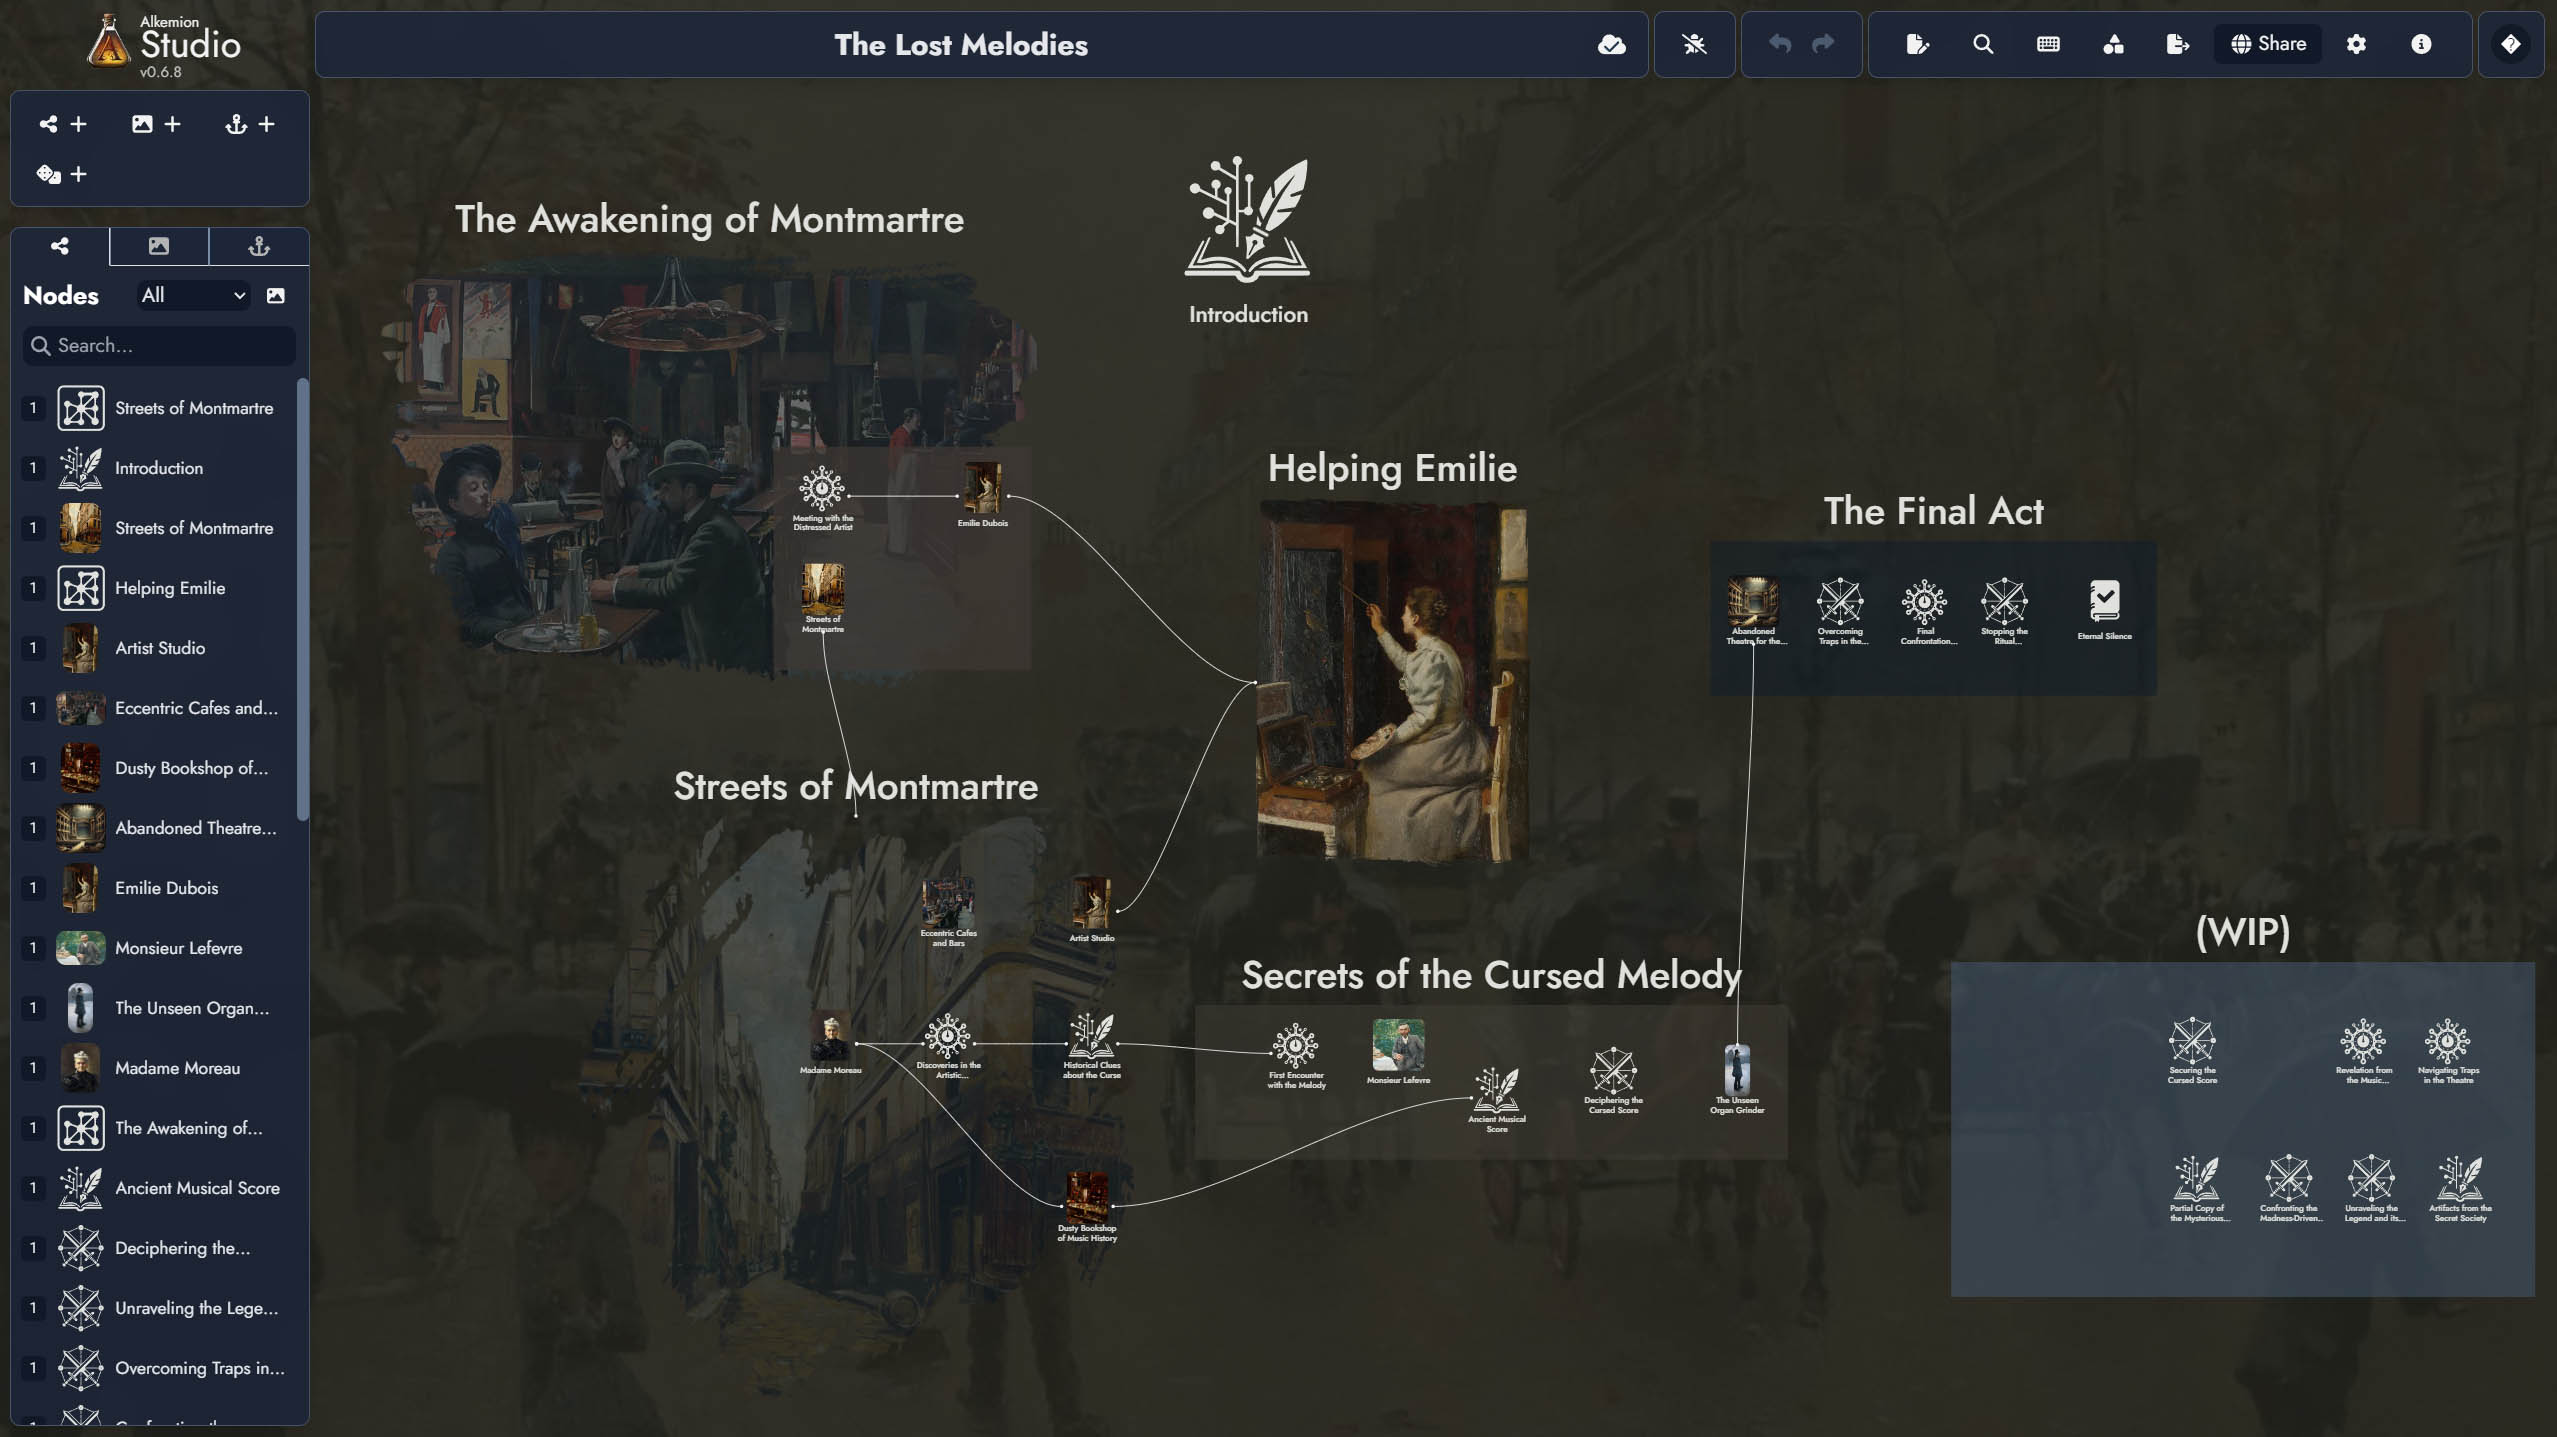Expand the All nodes filter dropdown
Screen dimensions: 2557x1437
[x=190, y=293]
